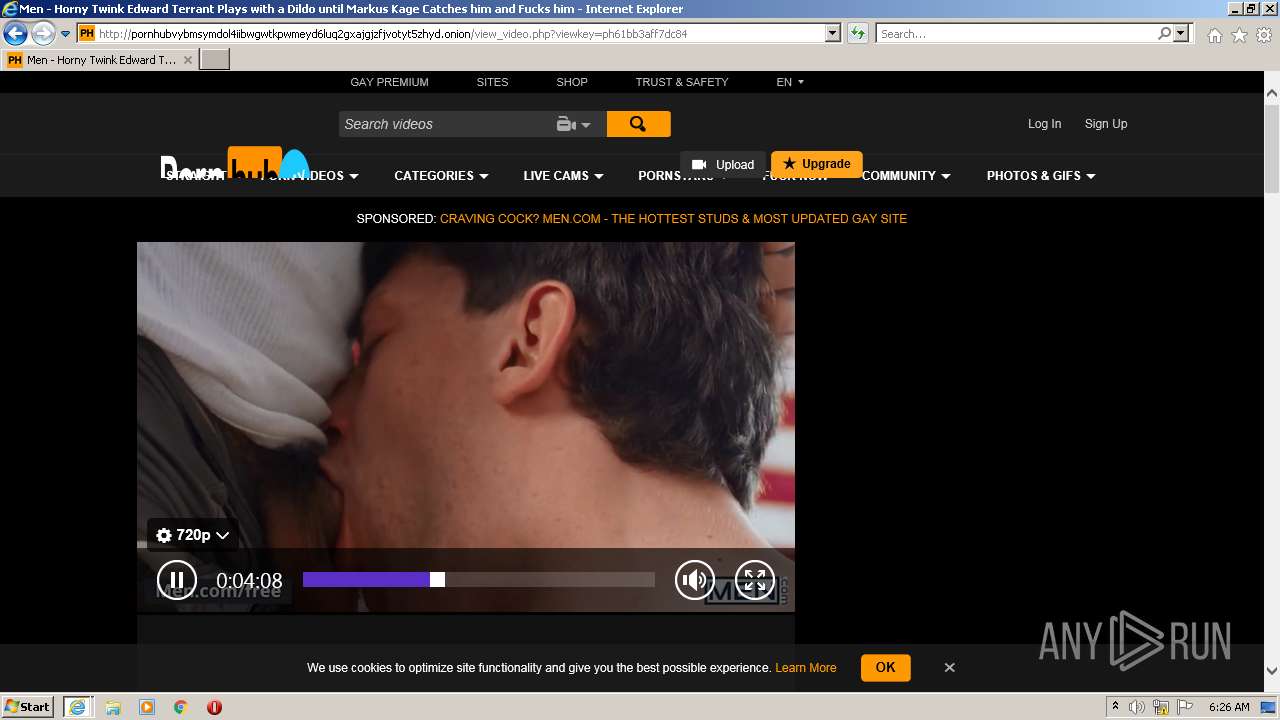This screenshot has width=1280, height=720.
Task: Open the Action Center flag icon
Action: pyautogui.click(x=1185, y=707)
